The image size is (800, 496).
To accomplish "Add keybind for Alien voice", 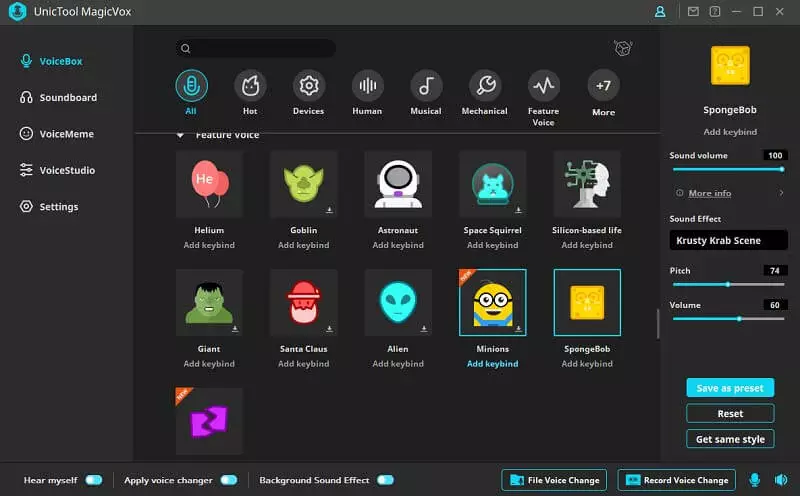I will 398,364.
